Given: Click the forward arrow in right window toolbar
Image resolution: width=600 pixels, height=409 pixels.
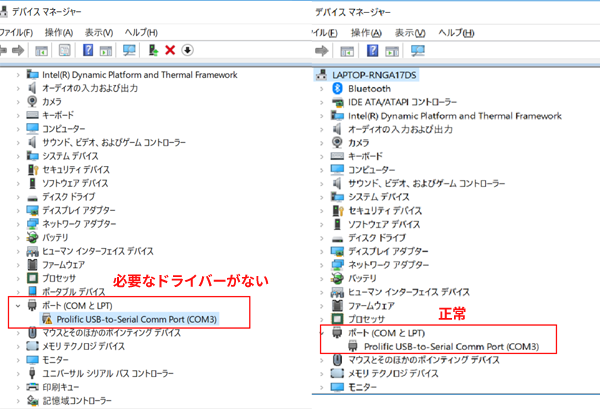Looking at the screenshot, I should [x=321, y=51].
